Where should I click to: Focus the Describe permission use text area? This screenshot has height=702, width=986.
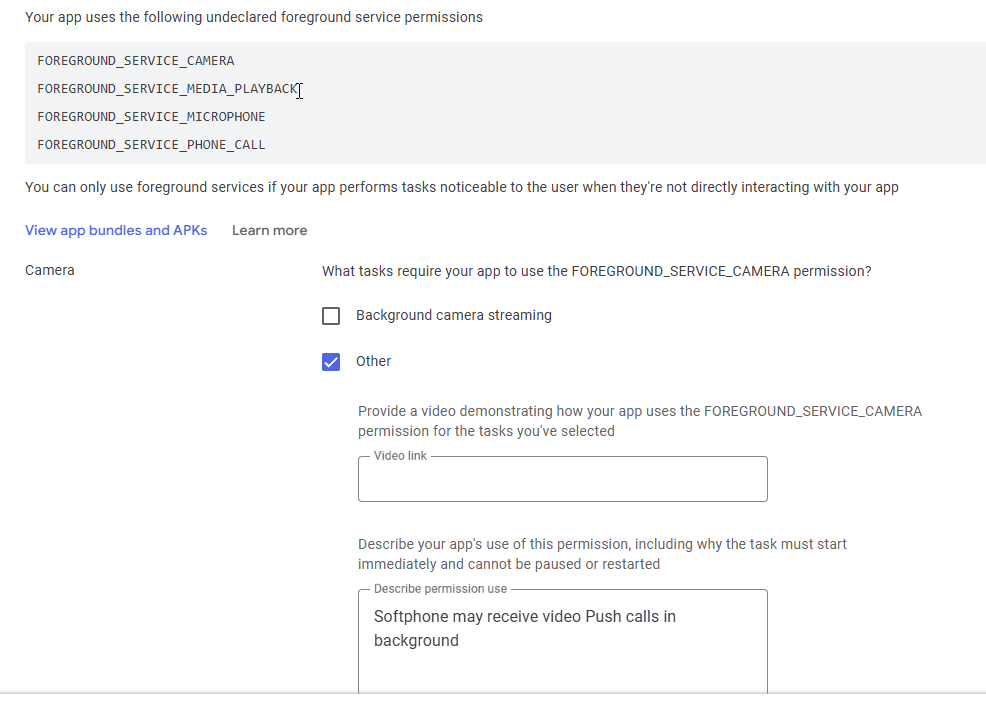click(x=563, y=642)
